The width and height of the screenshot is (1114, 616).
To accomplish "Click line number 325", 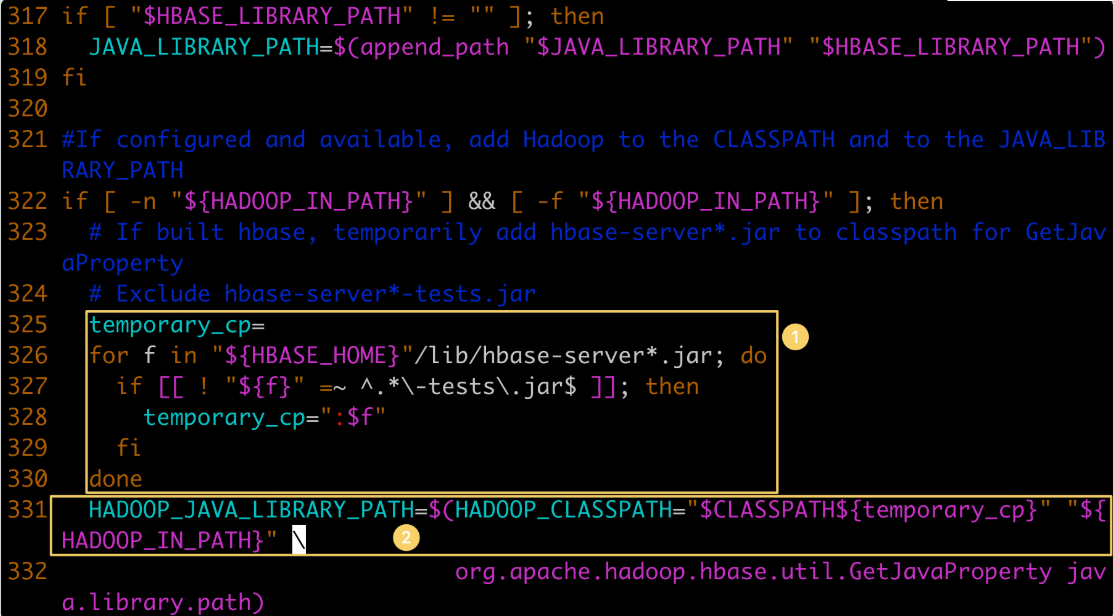I will pos(28,325).
